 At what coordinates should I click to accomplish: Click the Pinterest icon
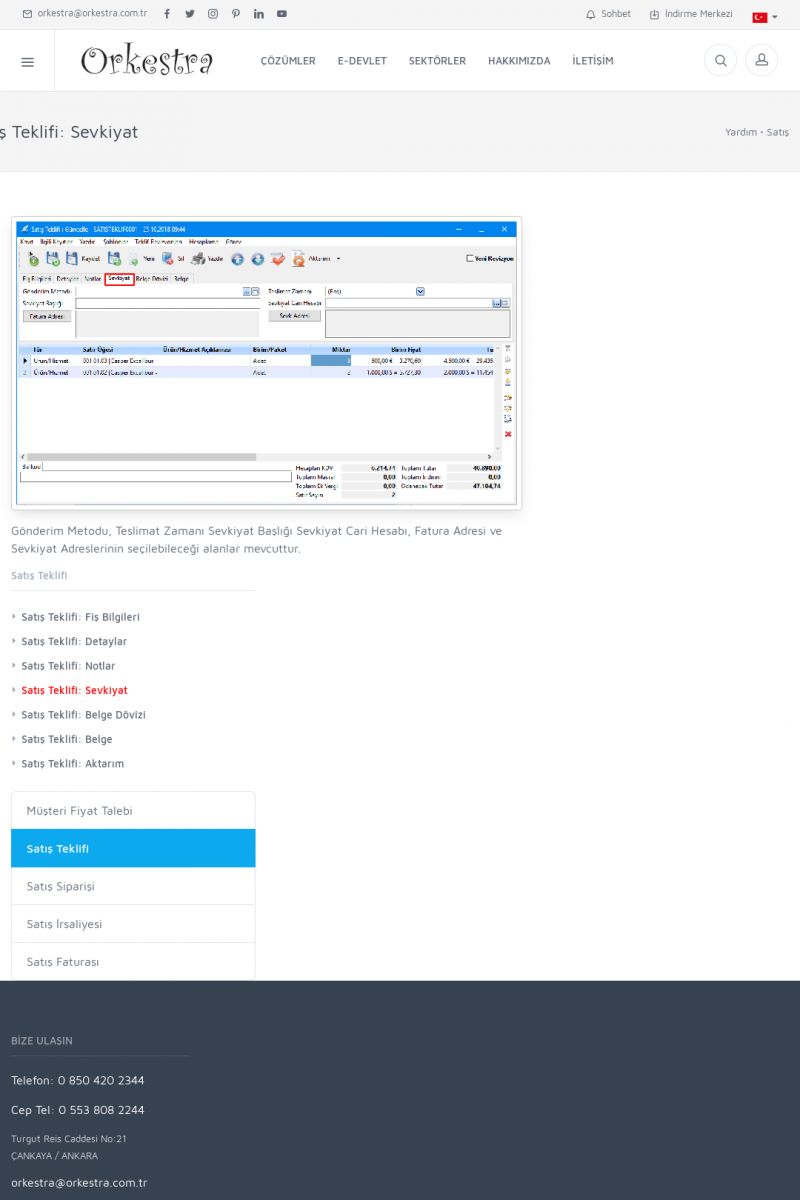click(x=236, y=14)
